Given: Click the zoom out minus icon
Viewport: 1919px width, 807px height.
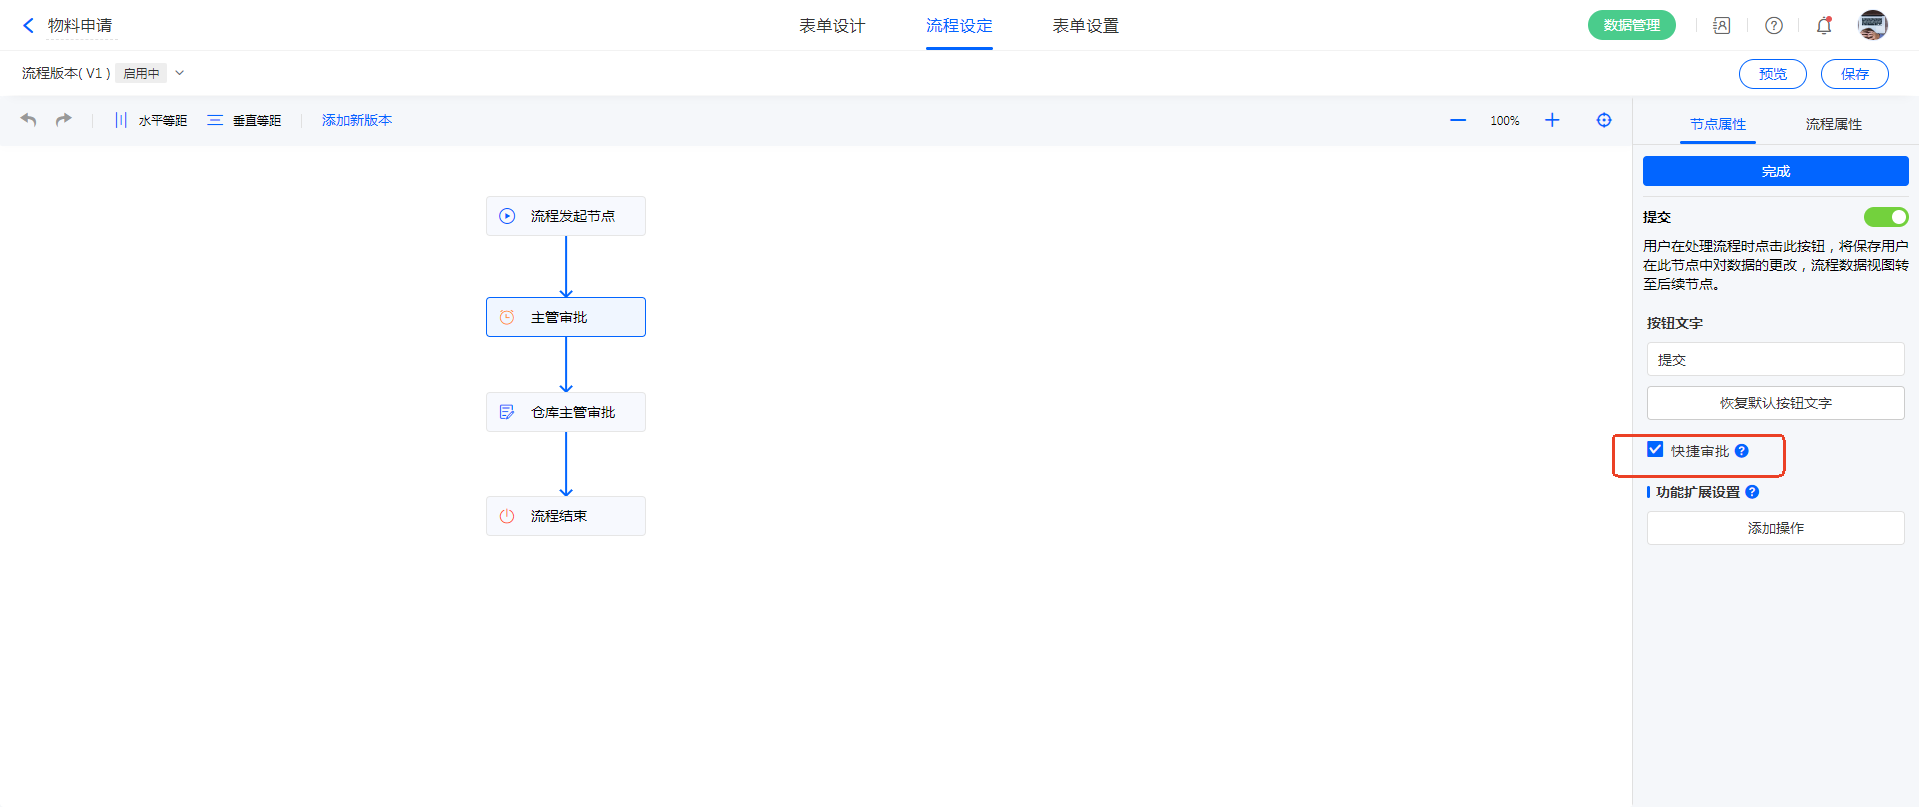Looking at the screenshot, I should [x=1457, y=120].
